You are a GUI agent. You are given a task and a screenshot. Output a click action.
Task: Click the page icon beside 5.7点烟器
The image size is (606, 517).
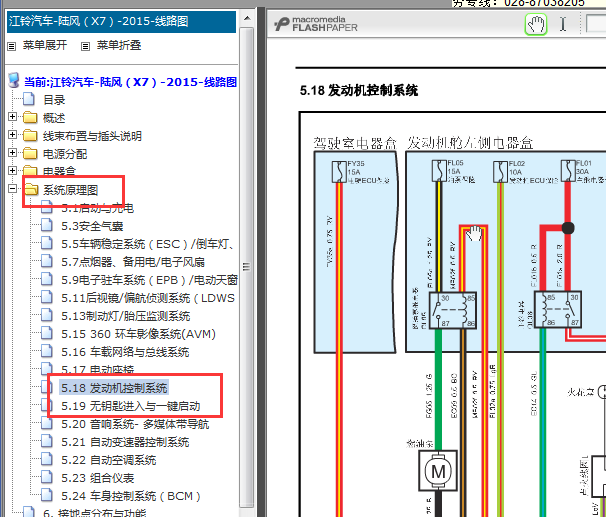[x=47, y=261]
